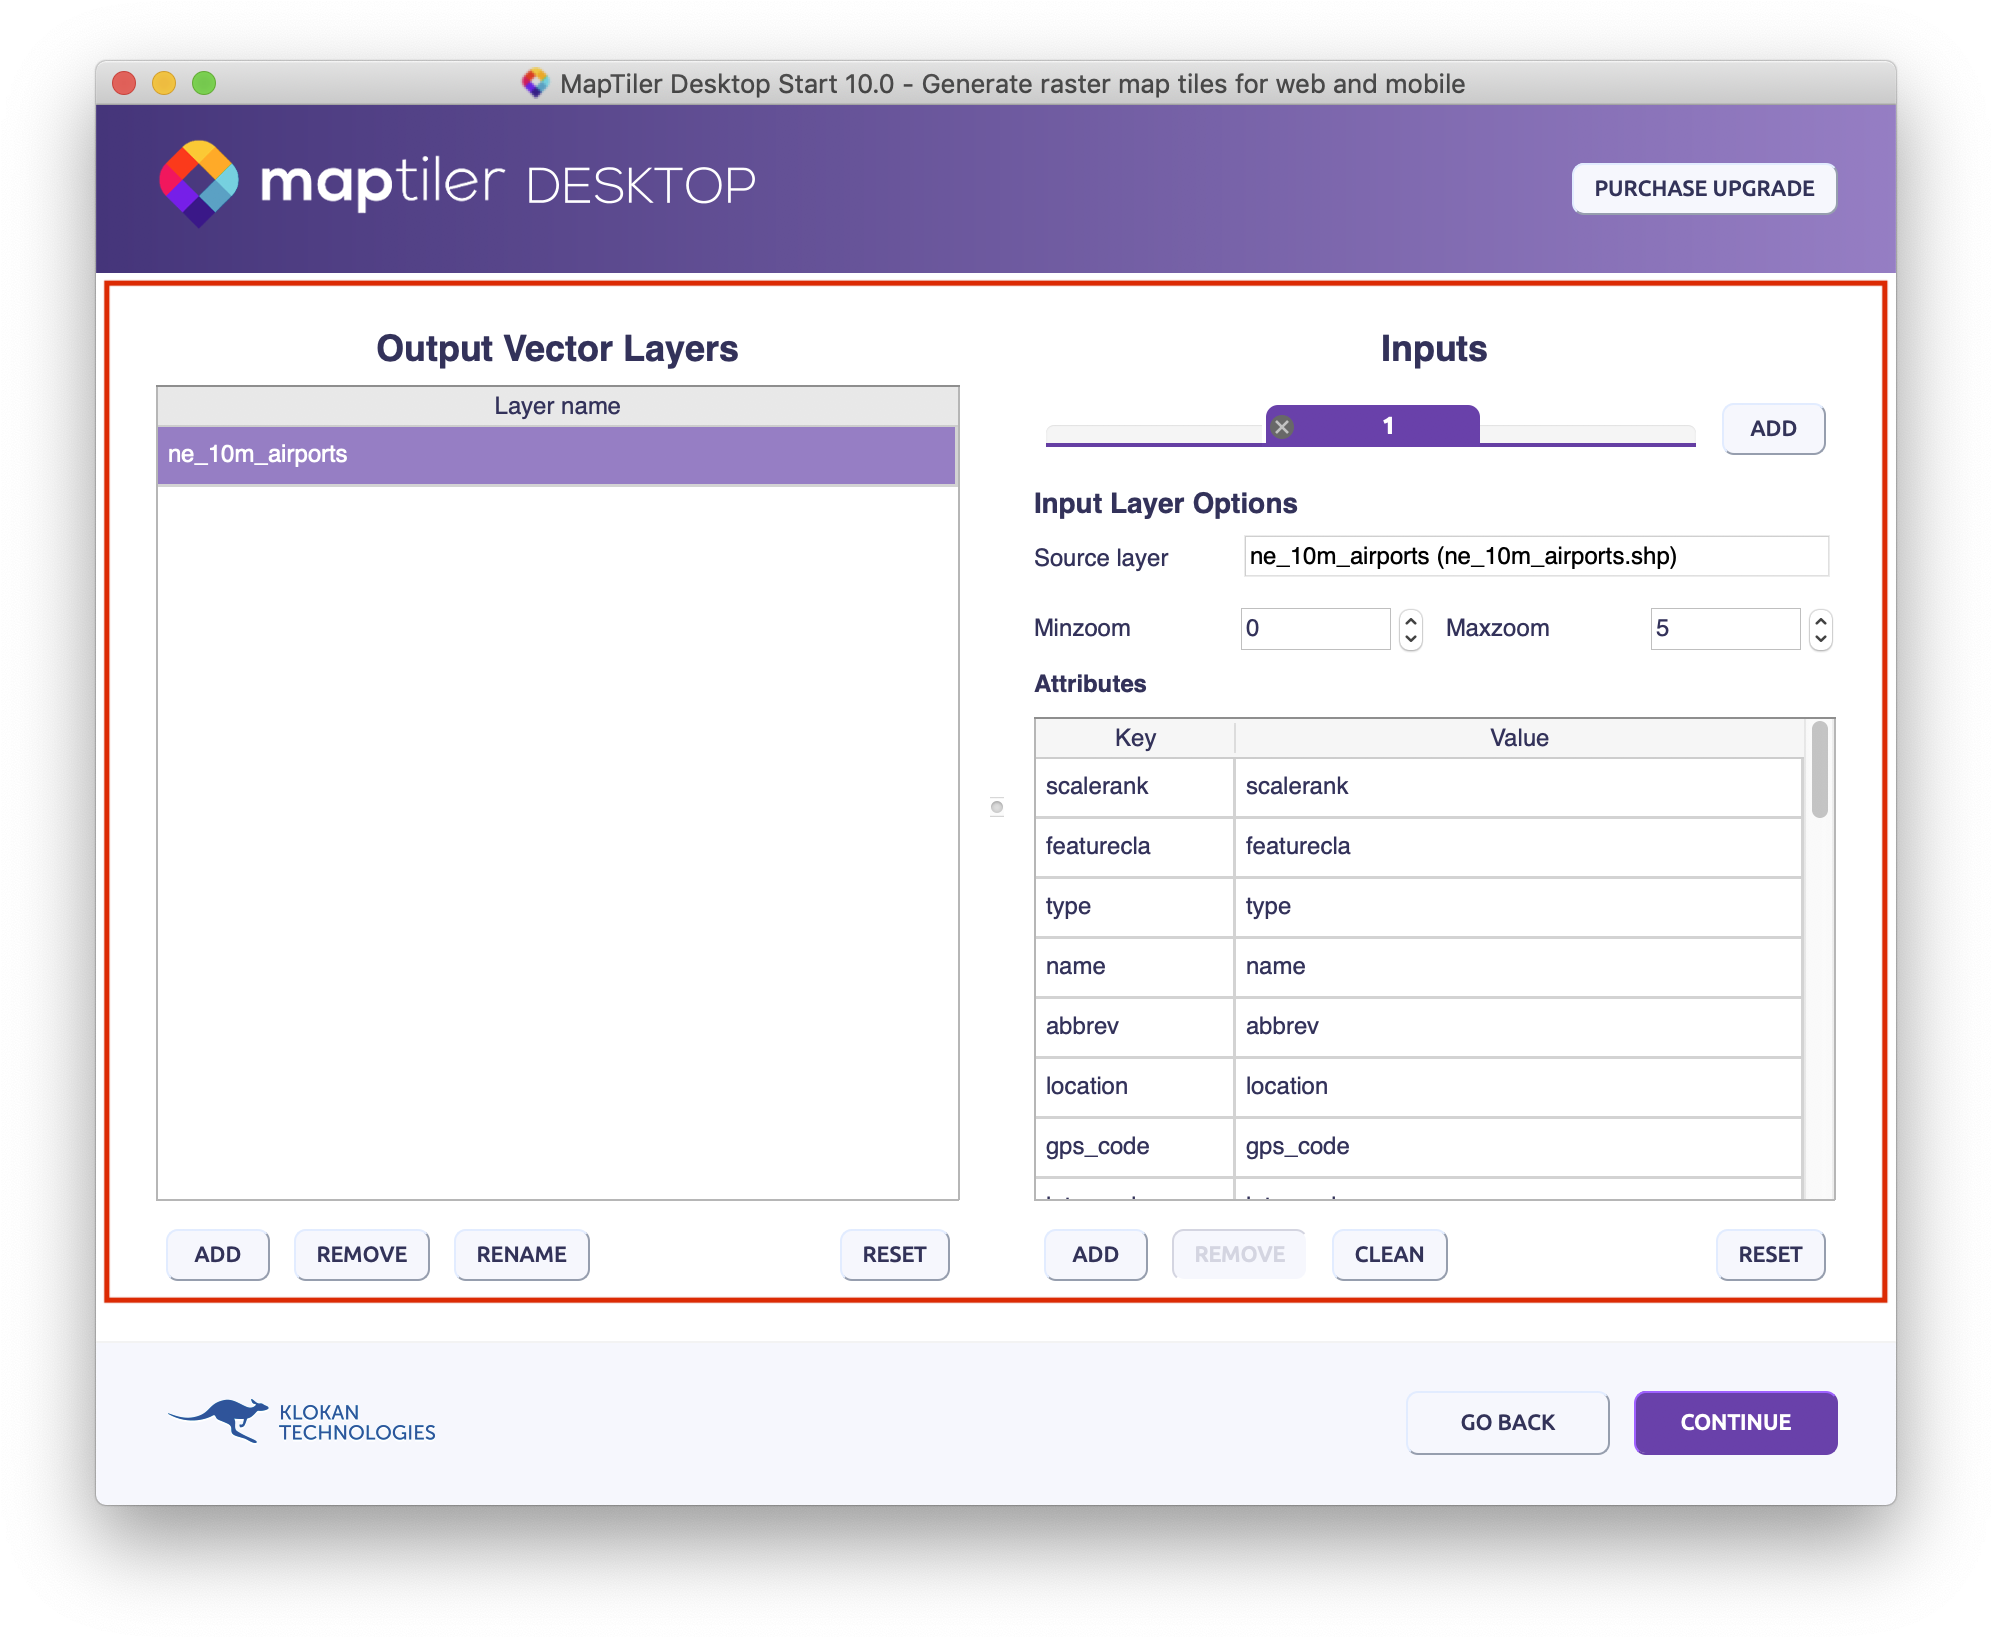Select the scalerank value cell
This screenshot has height=1637, width=1991.
click(x=1518, y=787)
